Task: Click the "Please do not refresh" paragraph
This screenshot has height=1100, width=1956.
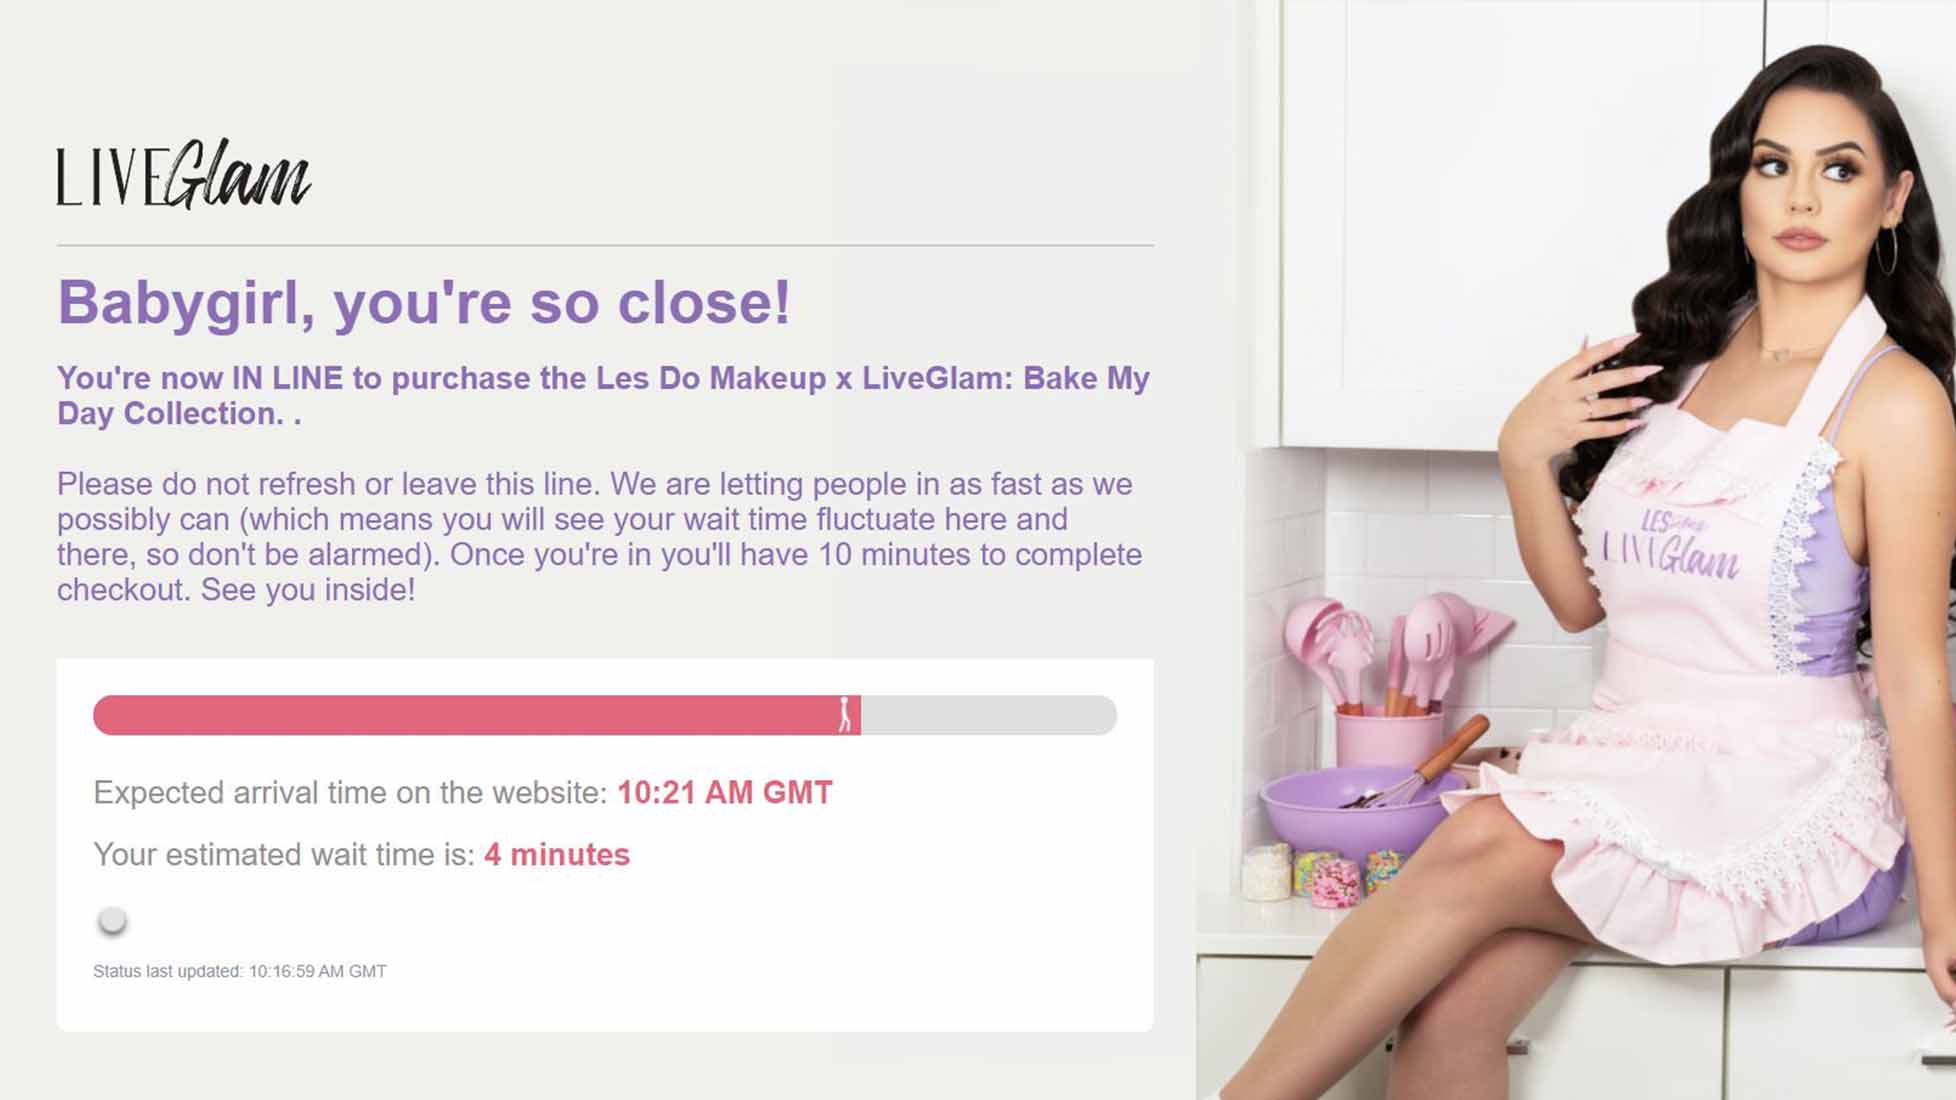Action: coord(599,536)
